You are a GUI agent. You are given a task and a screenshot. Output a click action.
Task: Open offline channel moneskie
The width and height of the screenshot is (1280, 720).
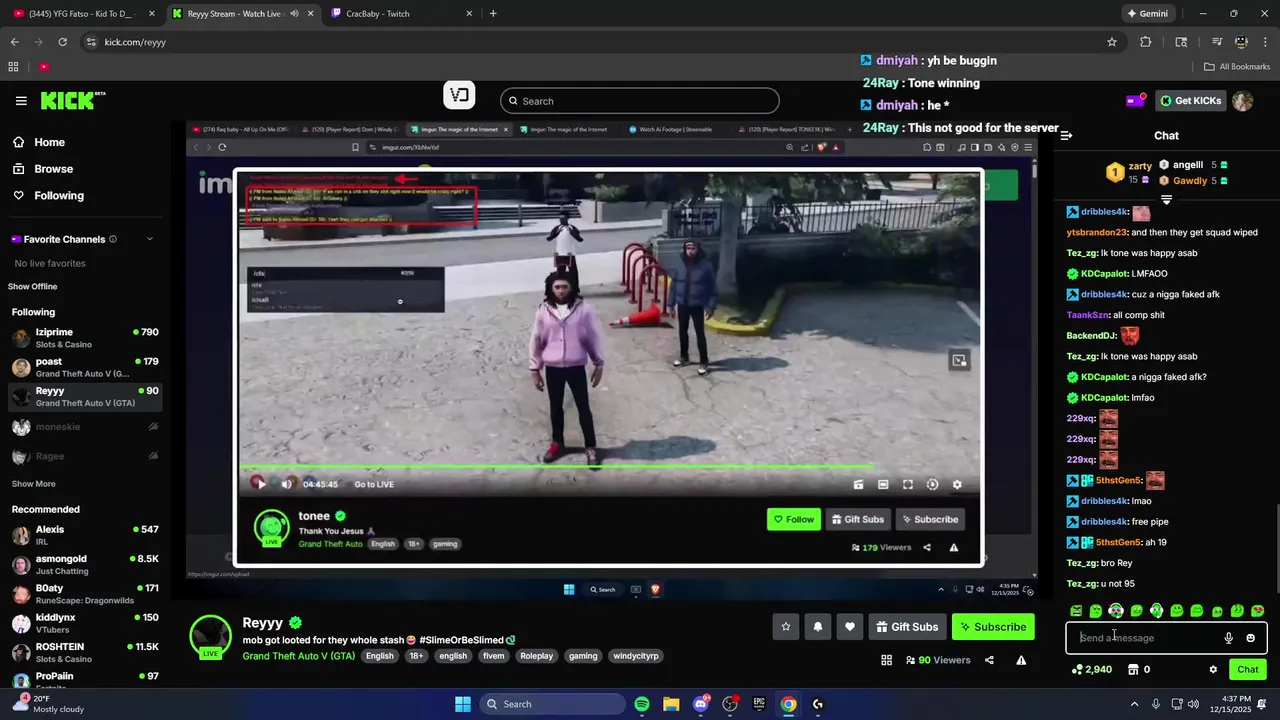[85, 427]
